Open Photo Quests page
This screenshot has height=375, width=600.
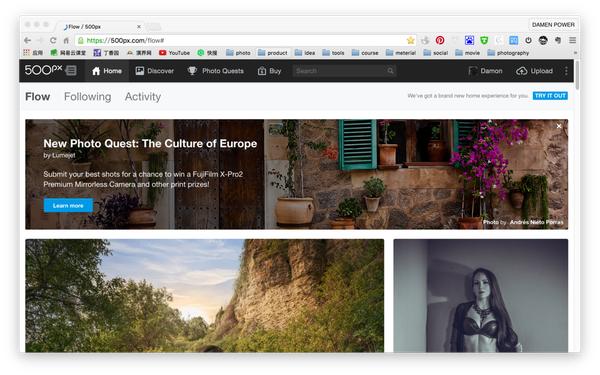click(216, 71)
